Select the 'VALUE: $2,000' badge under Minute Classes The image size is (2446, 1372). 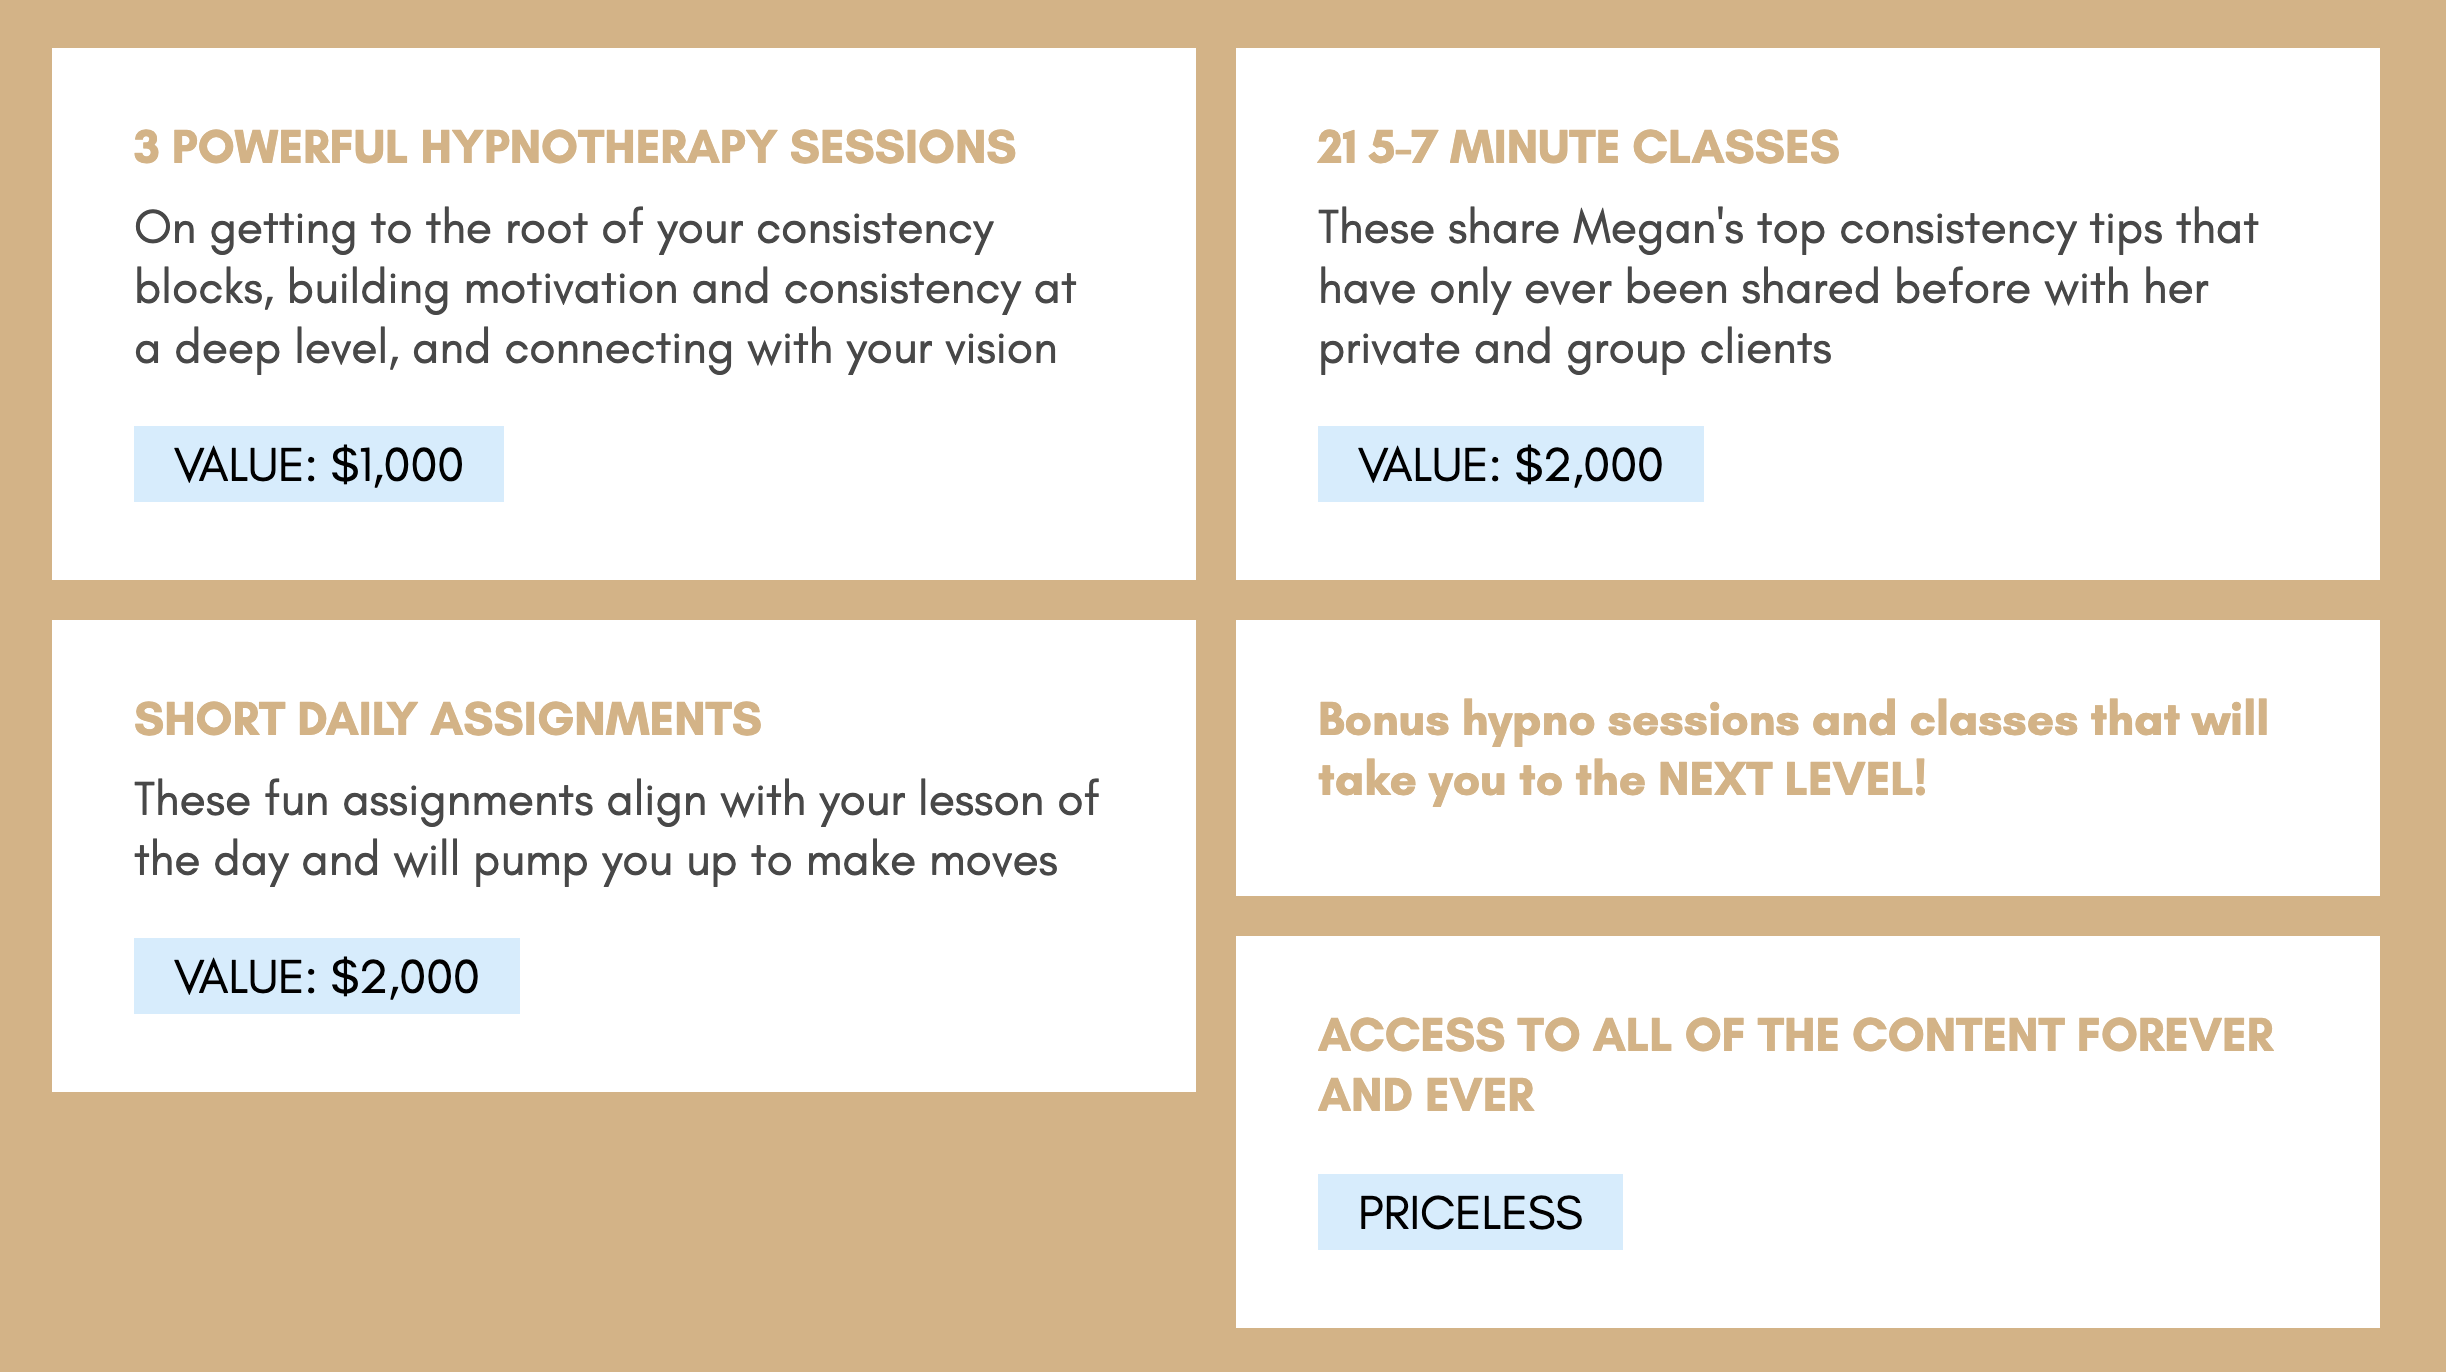click(1511, 464)
